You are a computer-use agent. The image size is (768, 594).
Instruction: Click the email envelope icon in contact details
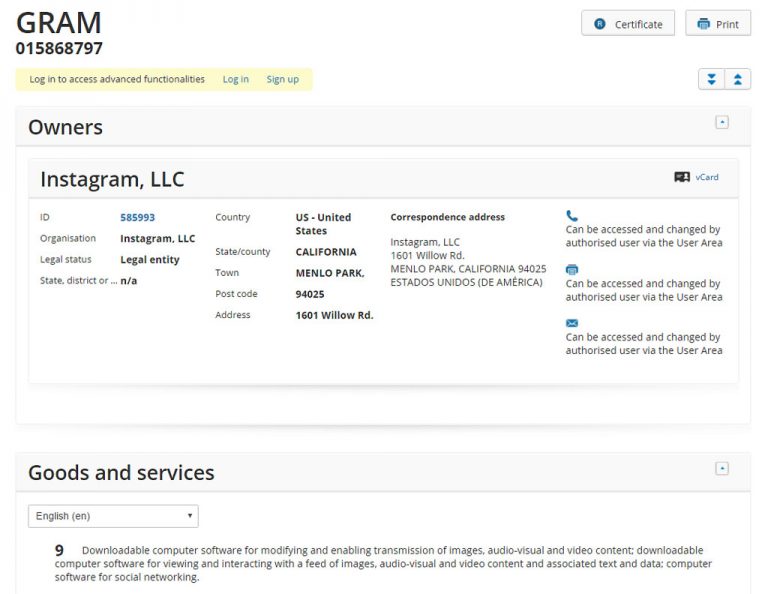click(572, 323)
